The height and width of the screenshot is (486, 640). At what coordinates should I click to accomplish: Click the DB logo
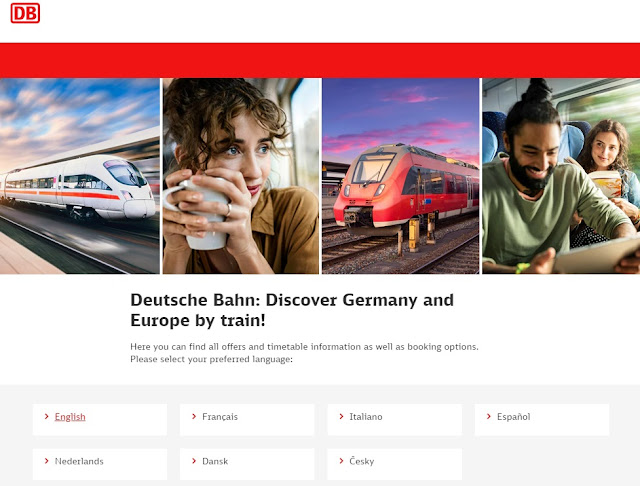click(x=25, y=13)
